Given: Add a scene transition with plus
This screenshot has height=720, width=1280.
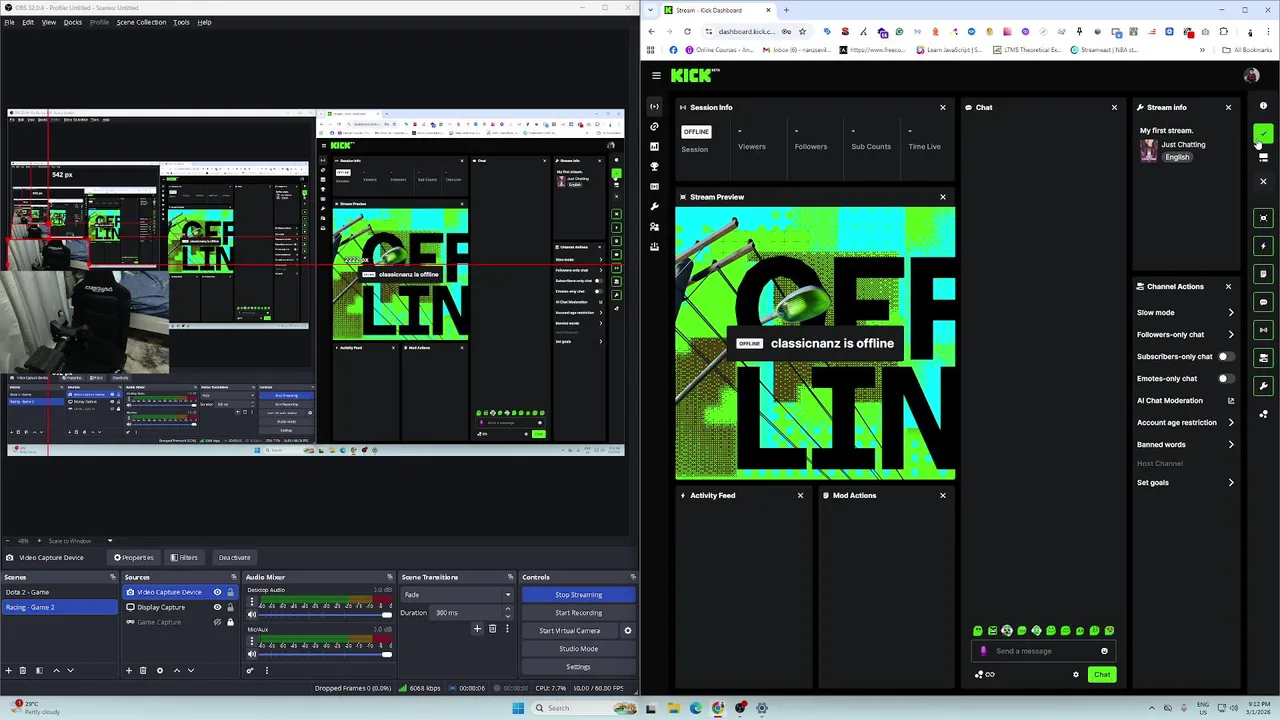Looking at the screenshot, I should (x=477, y=629).
